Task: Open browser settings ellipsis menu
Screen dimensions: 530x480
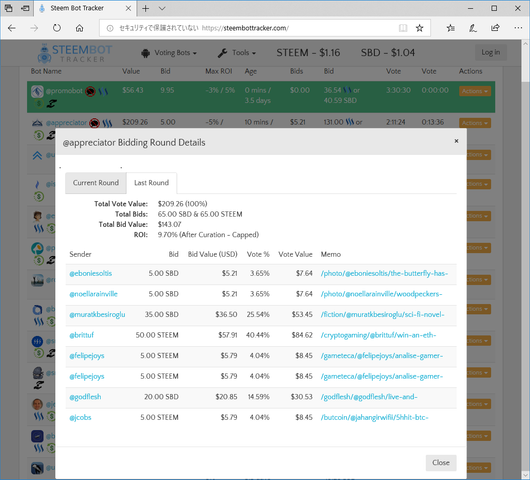Action: (518, 28)
